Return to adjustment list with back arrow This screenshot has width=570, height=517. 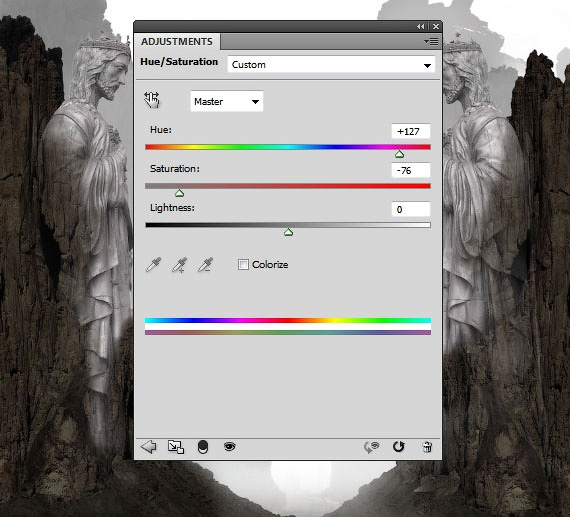click(148, 446)
